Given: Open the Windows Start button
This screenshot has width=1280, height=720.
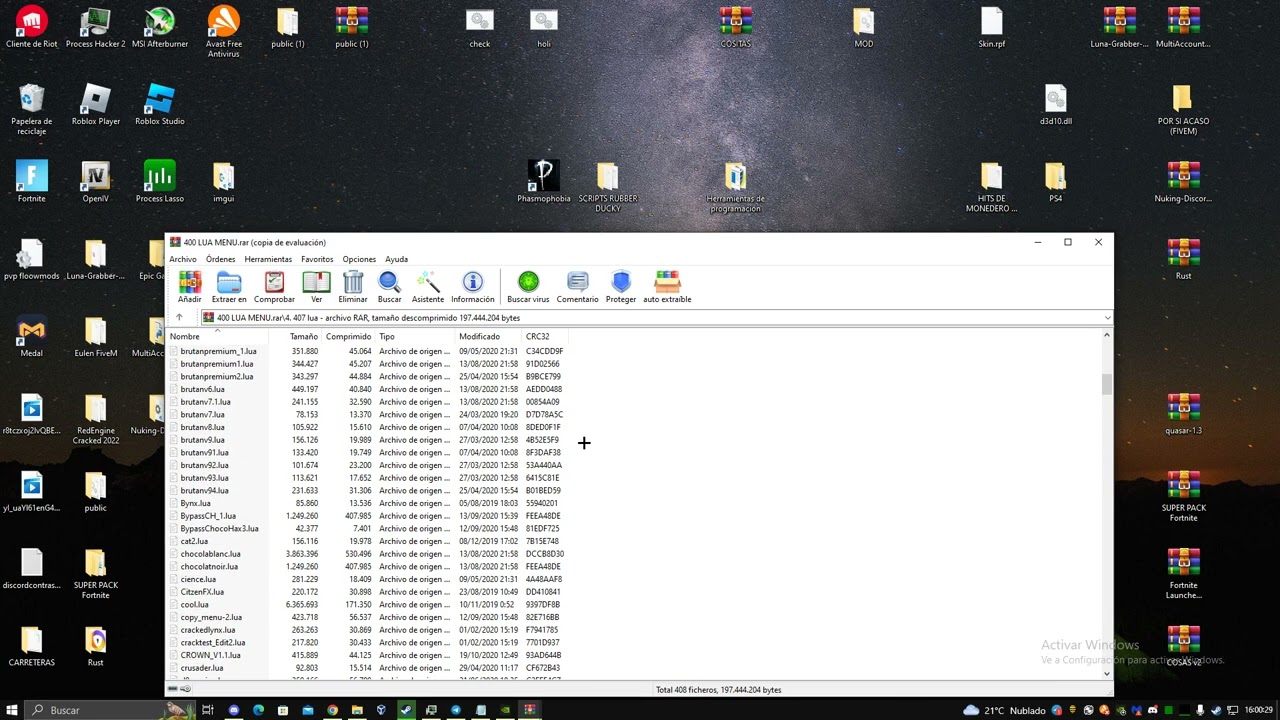Looking at the screenshot, I should pos(12,710).
